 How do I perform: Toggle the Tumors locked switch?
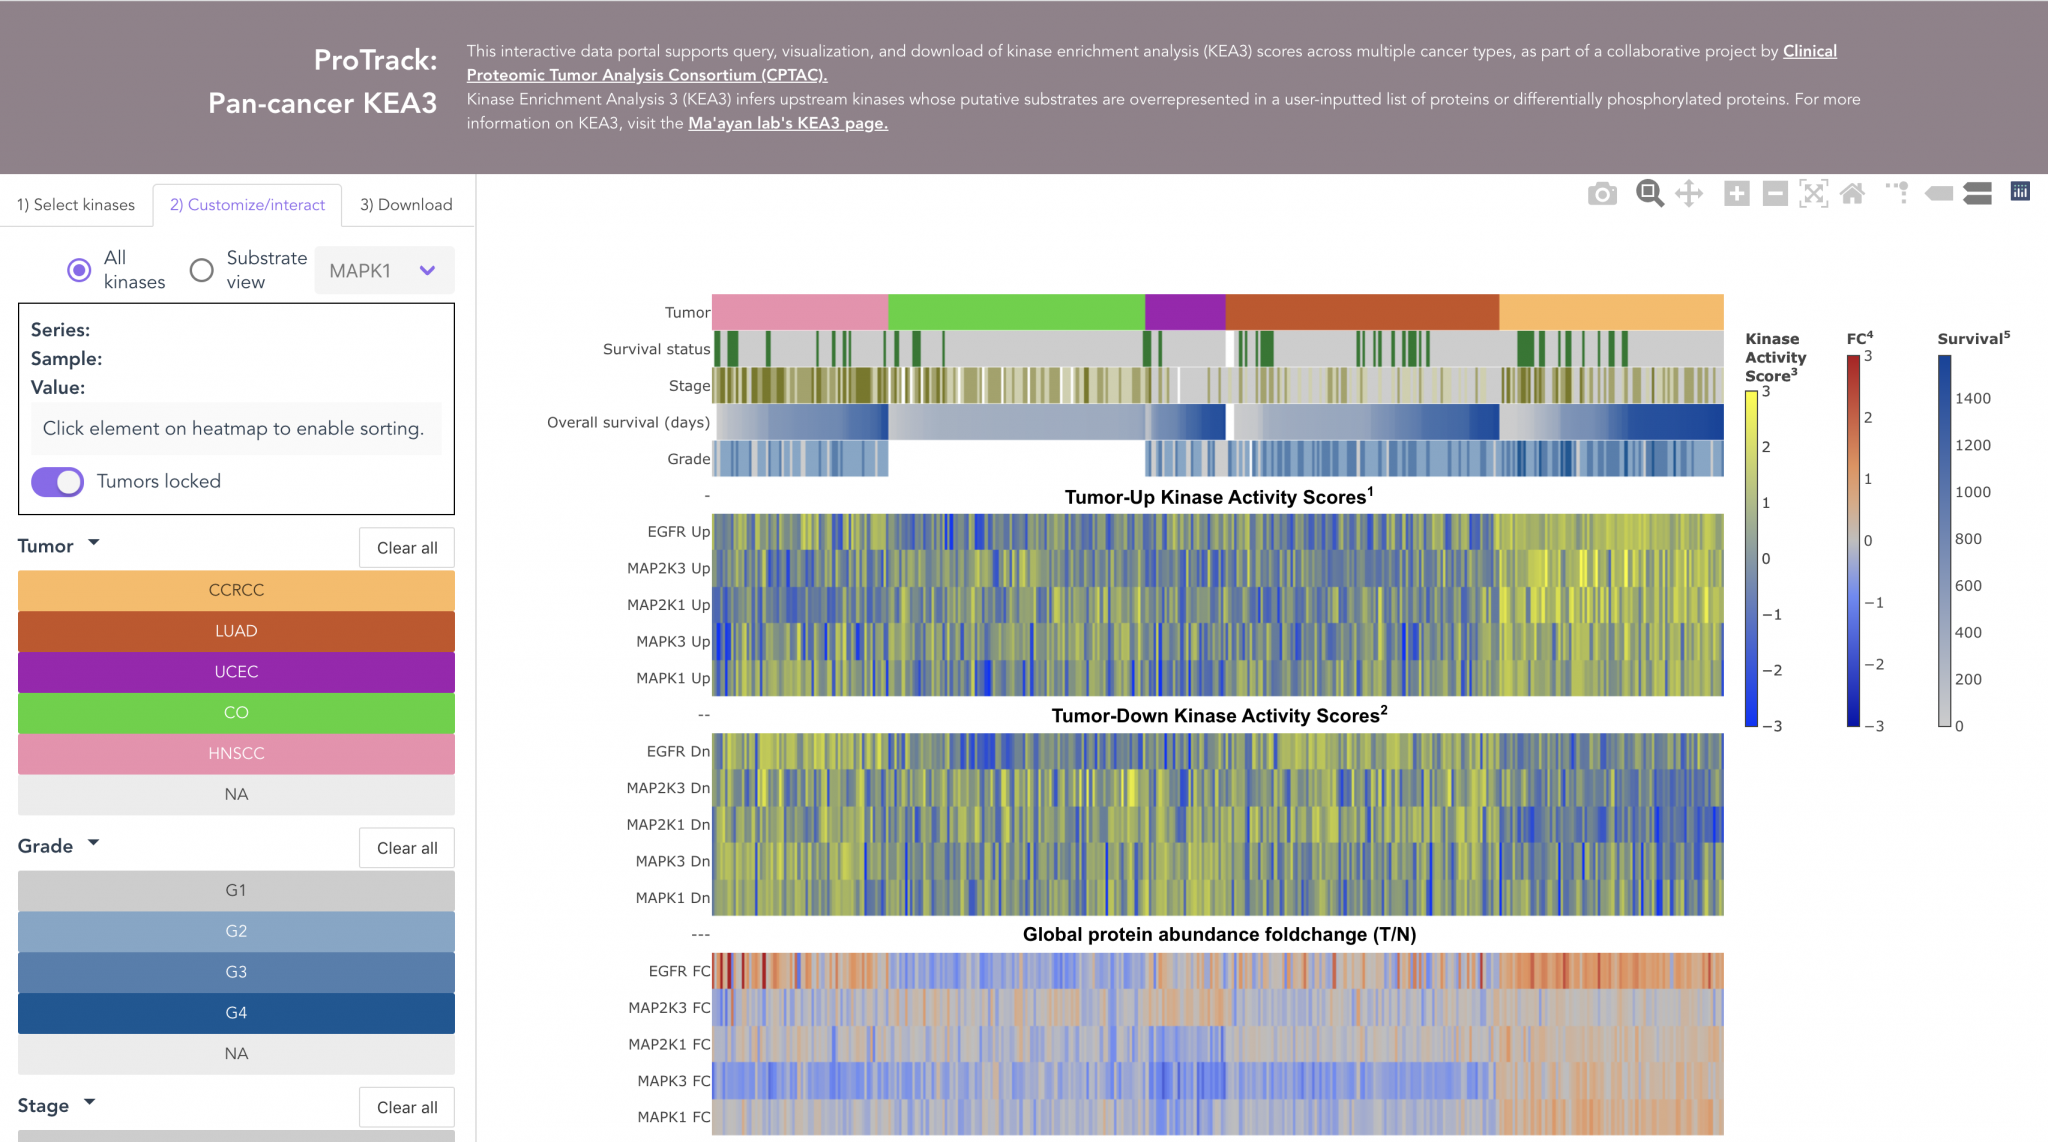[x=57, y=482]
